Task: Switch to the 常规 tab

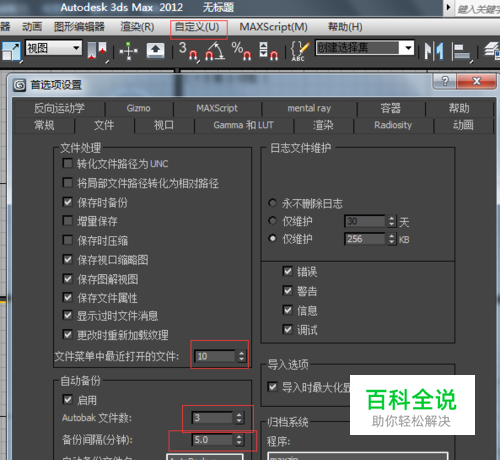Action: [44, 125]
